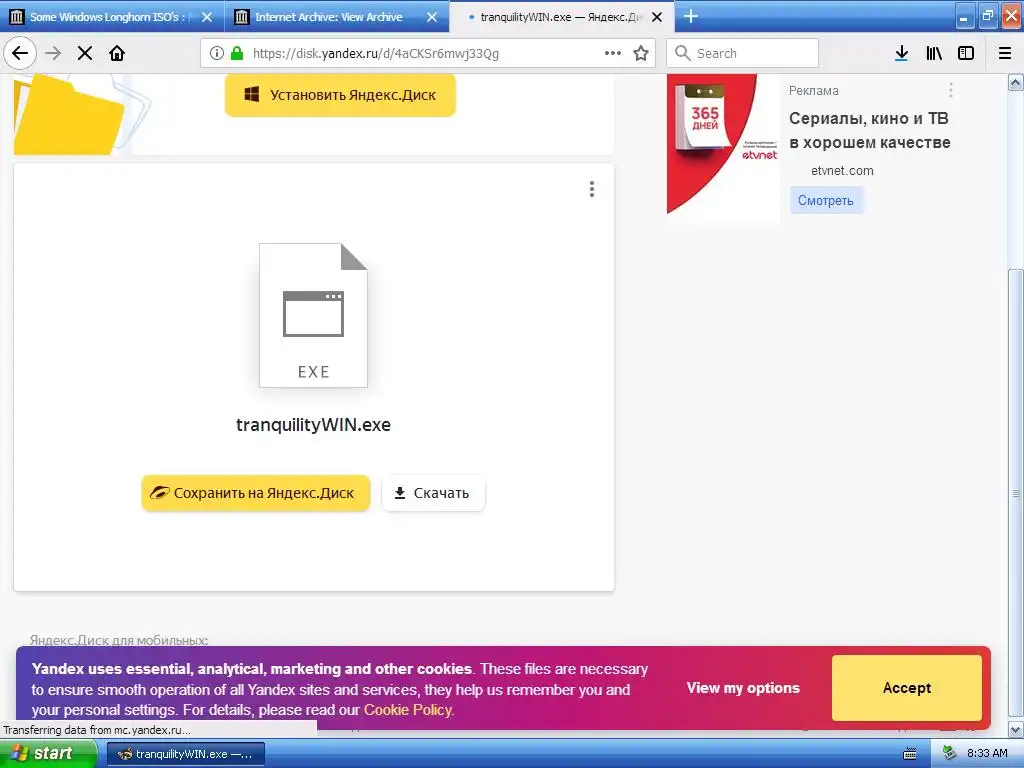Open the Firefox hamburger menu
Screen dimensions: 1024x768
tap(1005, 53)
